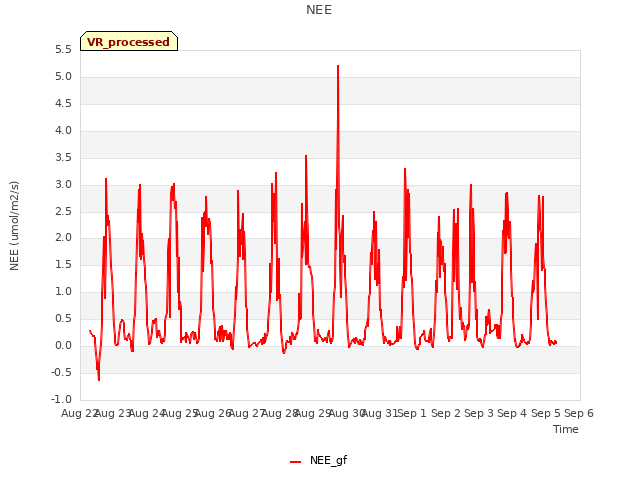Click the VR_processed annotation label
The width and height of the screenshot is (640, 480).
[x=129, y=41]
